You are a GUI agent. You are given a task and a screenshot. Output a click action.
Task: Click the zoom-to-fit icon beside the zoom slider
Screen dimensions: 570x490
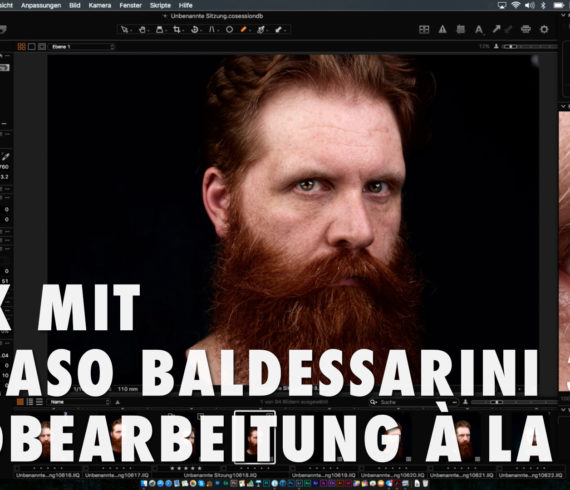[496, 47]
